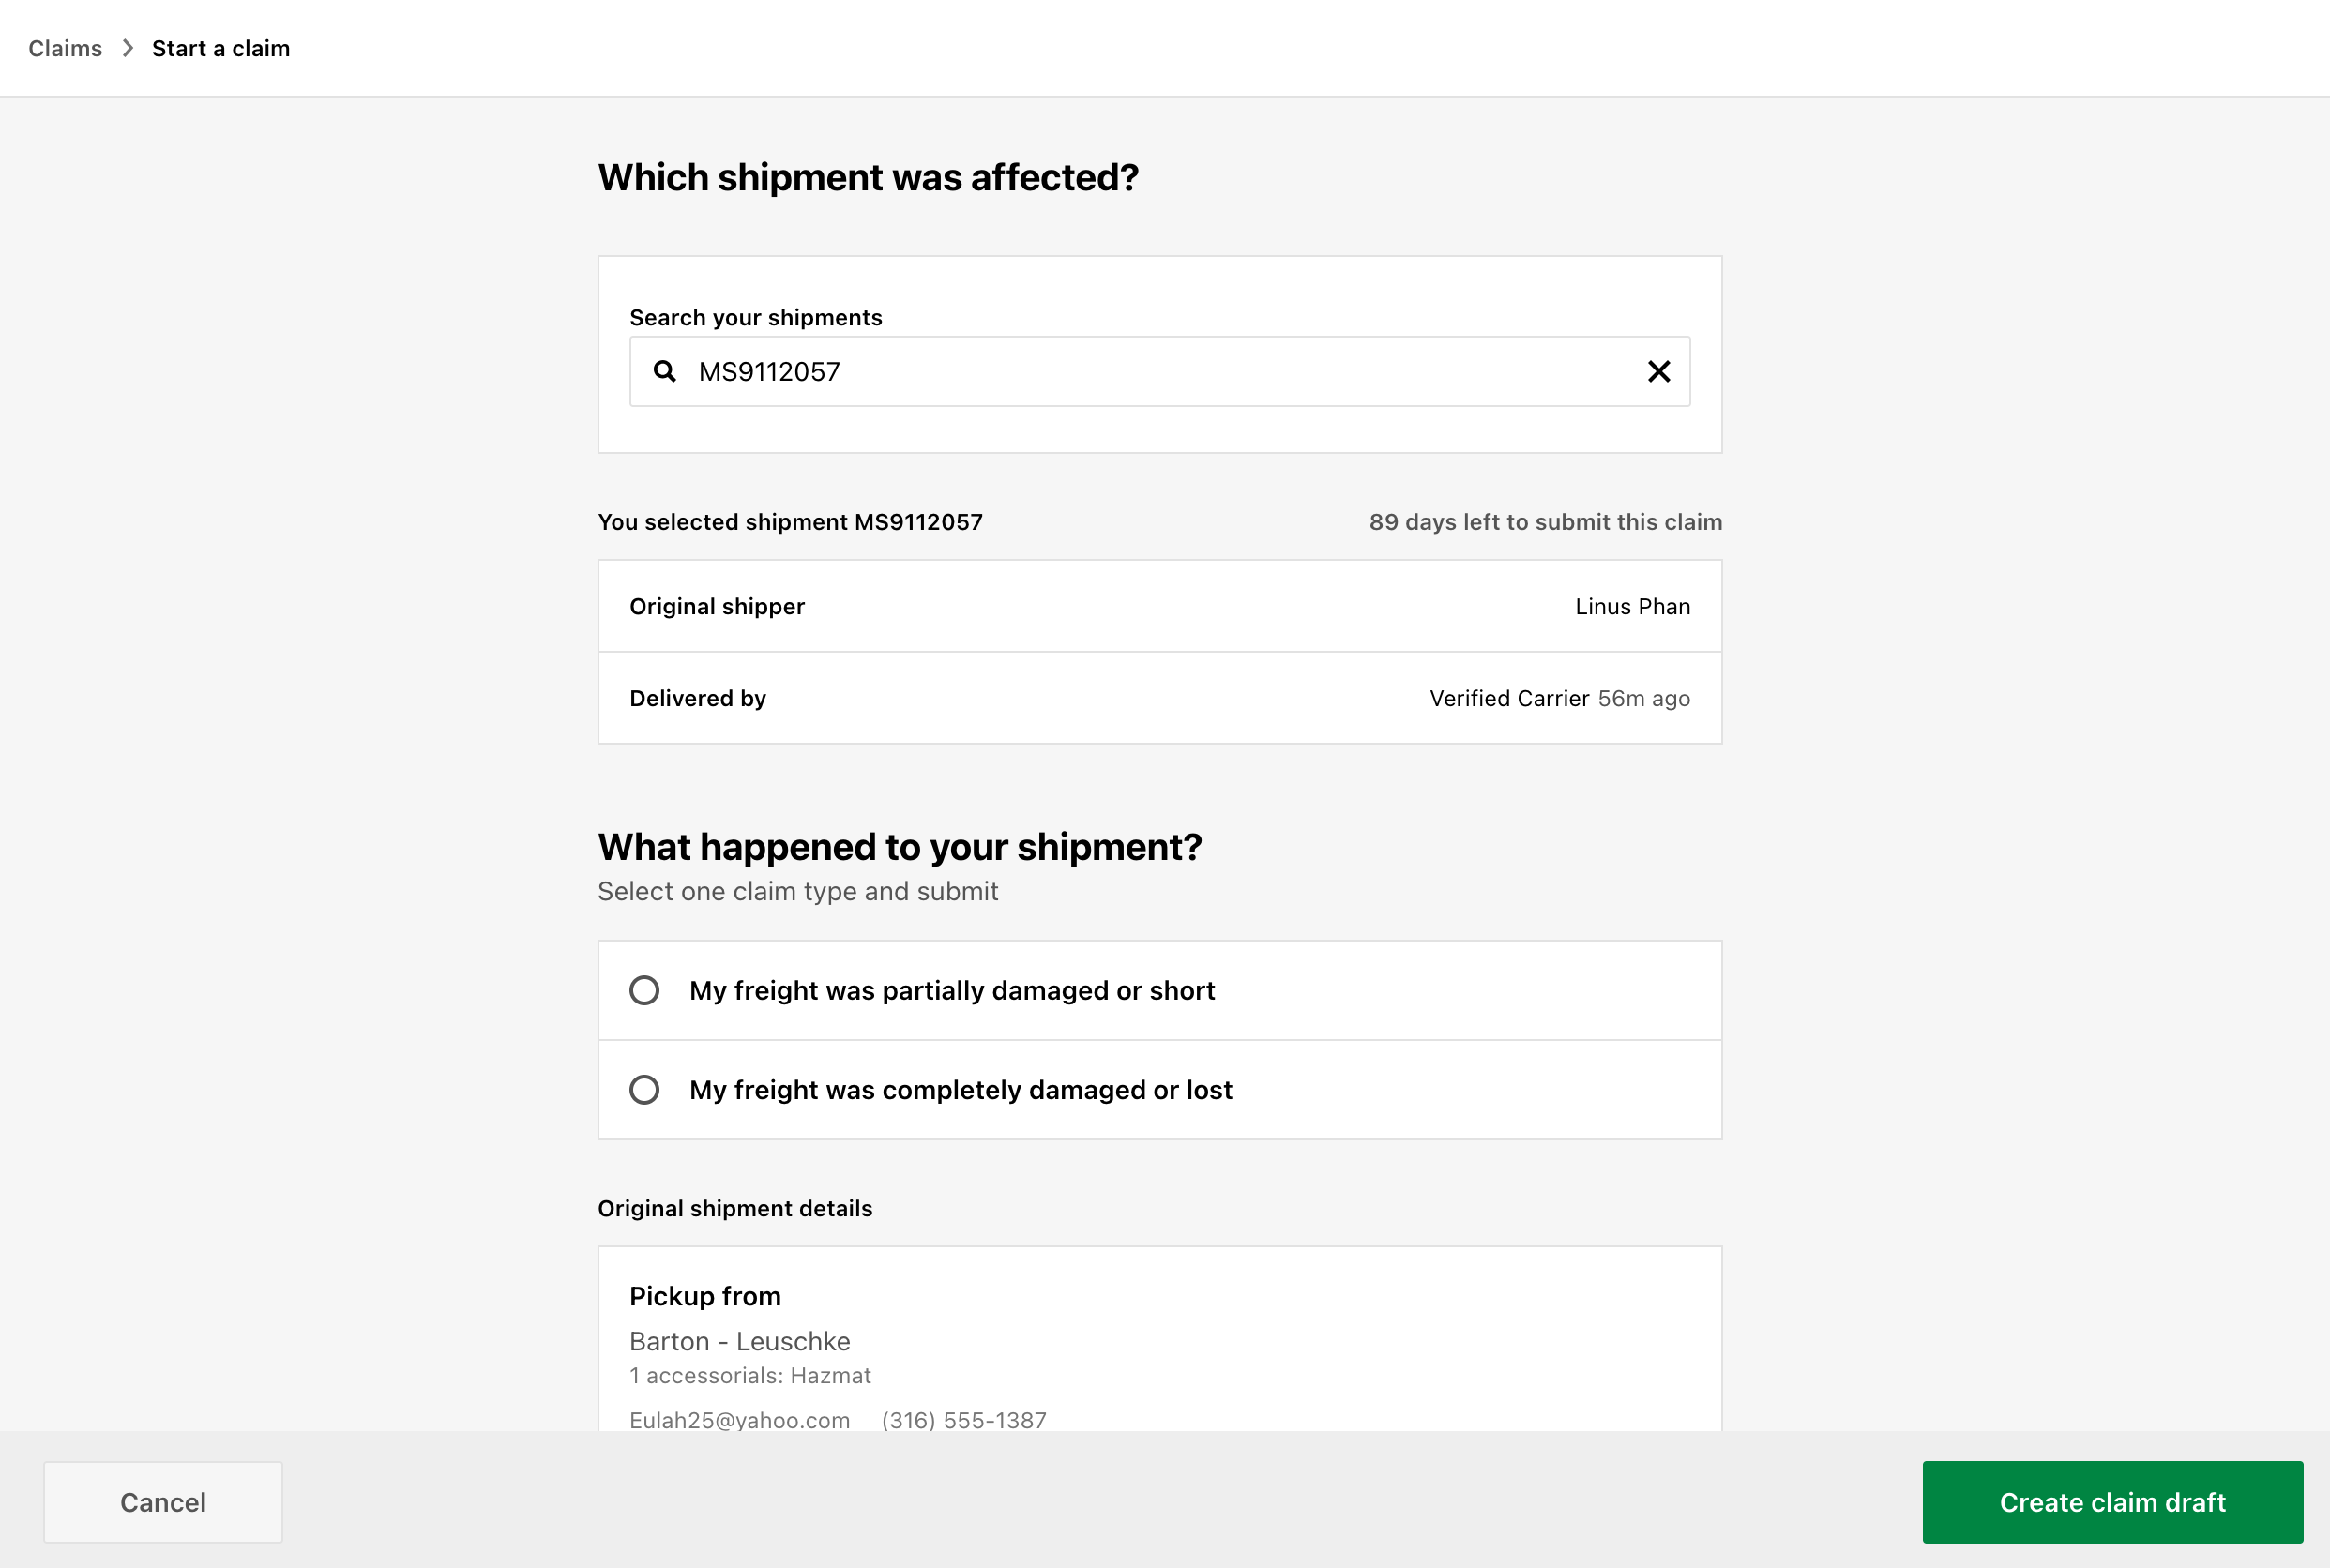Clear the shipment search with X icon
This screenshot has width=2330, height=1568.
[1658, 371]
